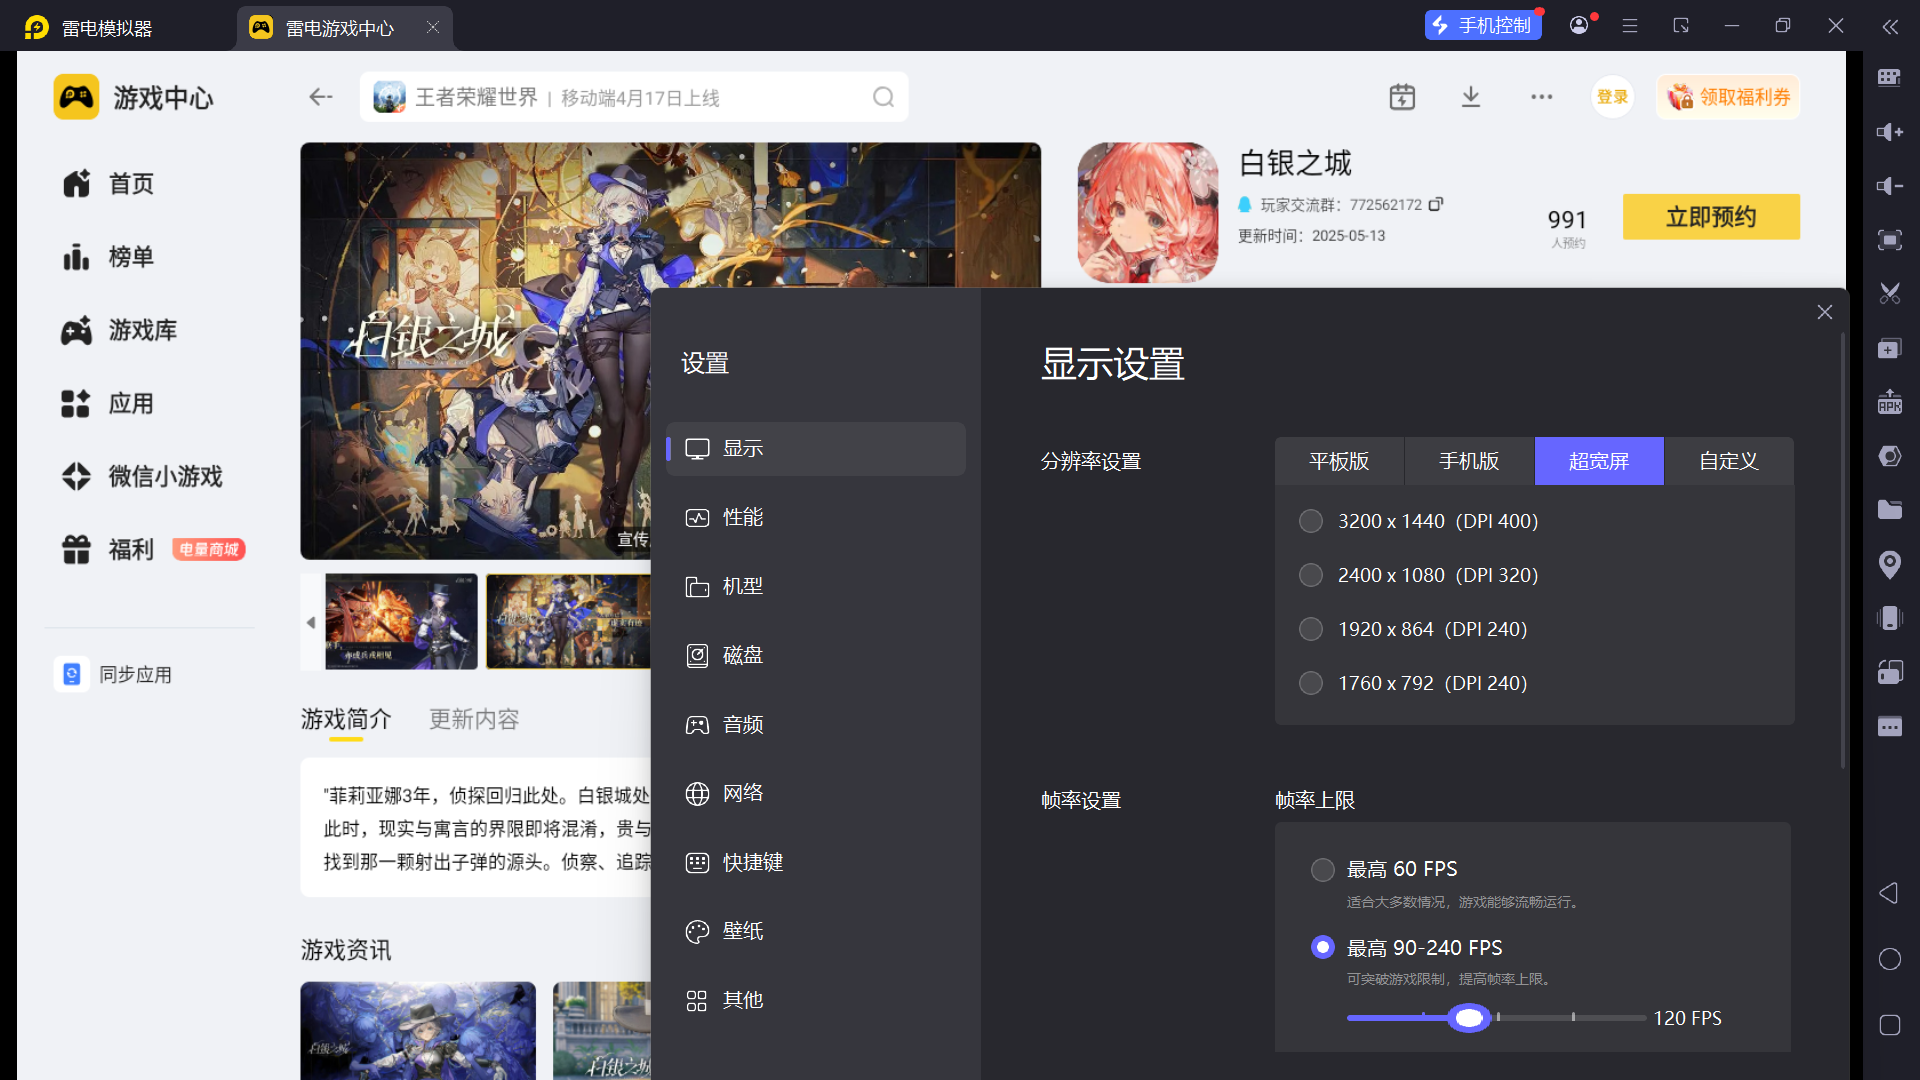Click the shared folder icon in sidebar
The height and width of the screenshot is (1080, 1920).
1889,510
